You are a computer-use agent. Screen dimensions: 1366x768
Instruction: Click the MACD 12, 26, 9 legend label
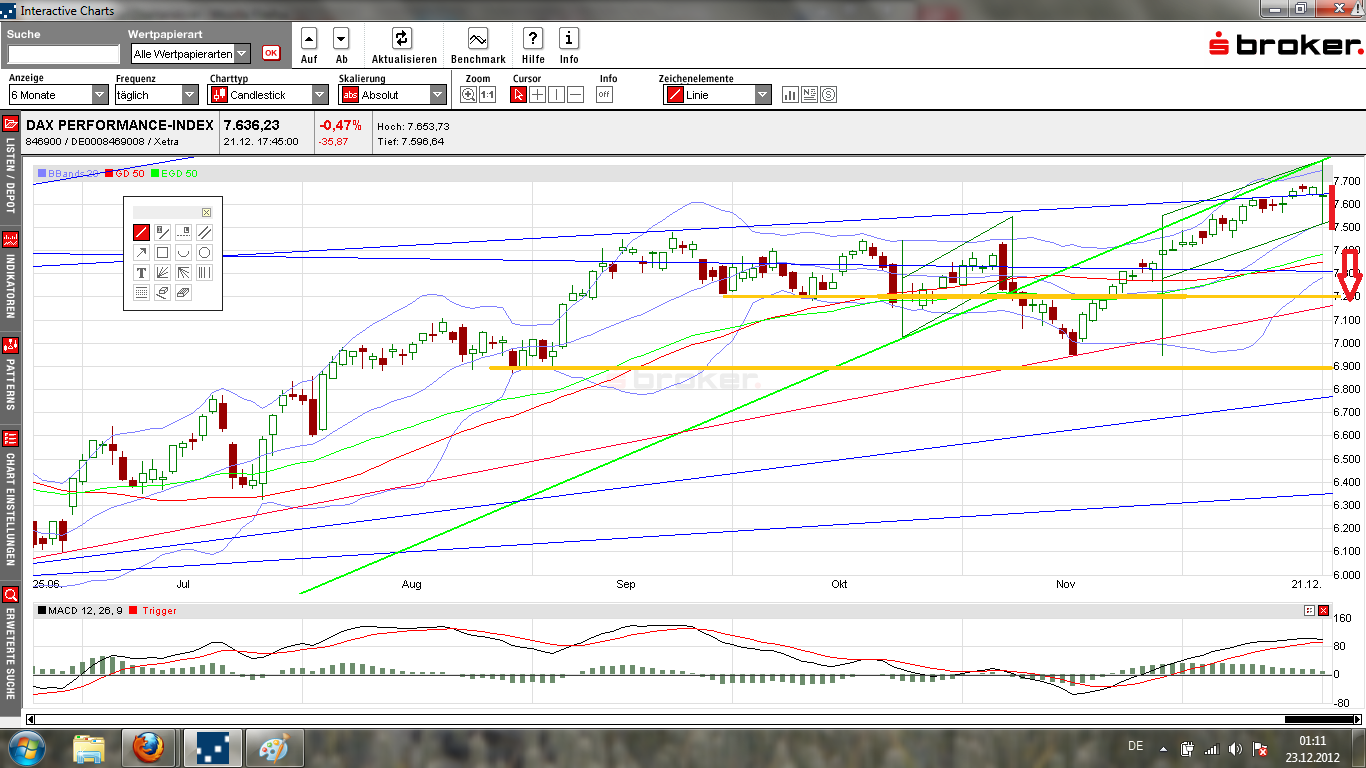80,610
